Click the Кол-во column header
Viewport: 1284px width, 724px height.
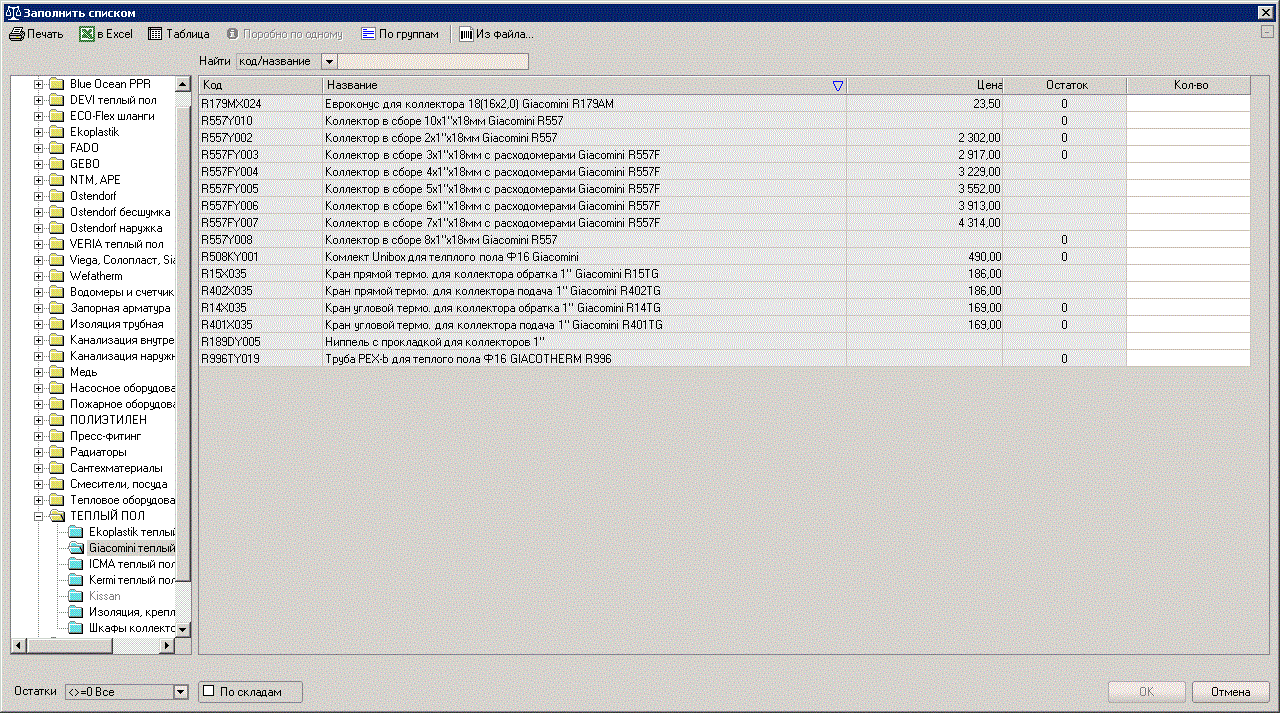tap(1189, 86)
